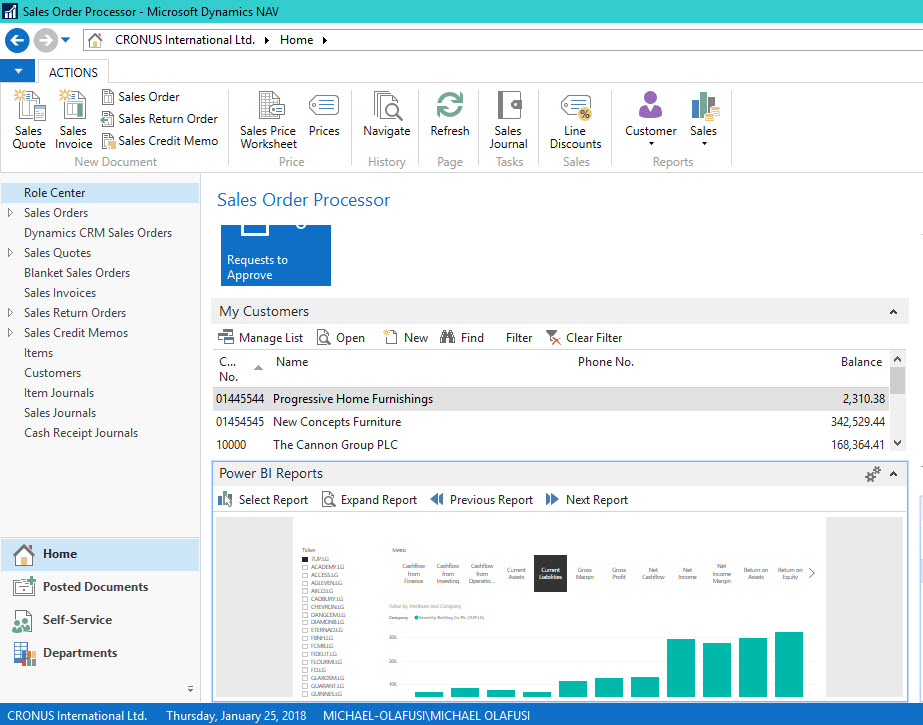This screenshot has width=923, height=725.
Task: Open the selected customer record
Action: point(341,337)
